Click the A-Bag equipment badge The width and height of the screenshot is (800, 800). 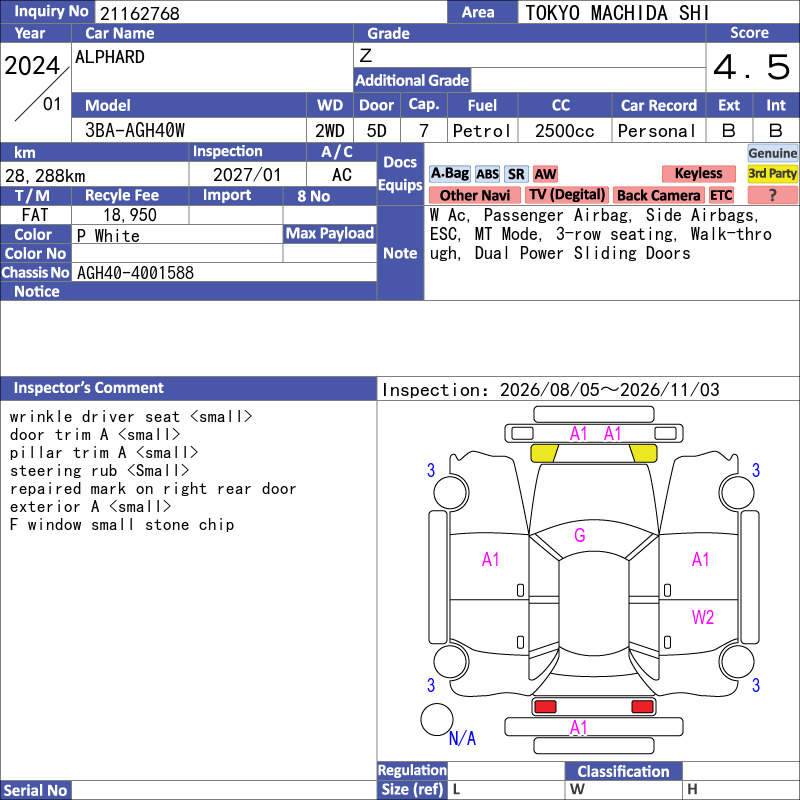pos(449,174)
